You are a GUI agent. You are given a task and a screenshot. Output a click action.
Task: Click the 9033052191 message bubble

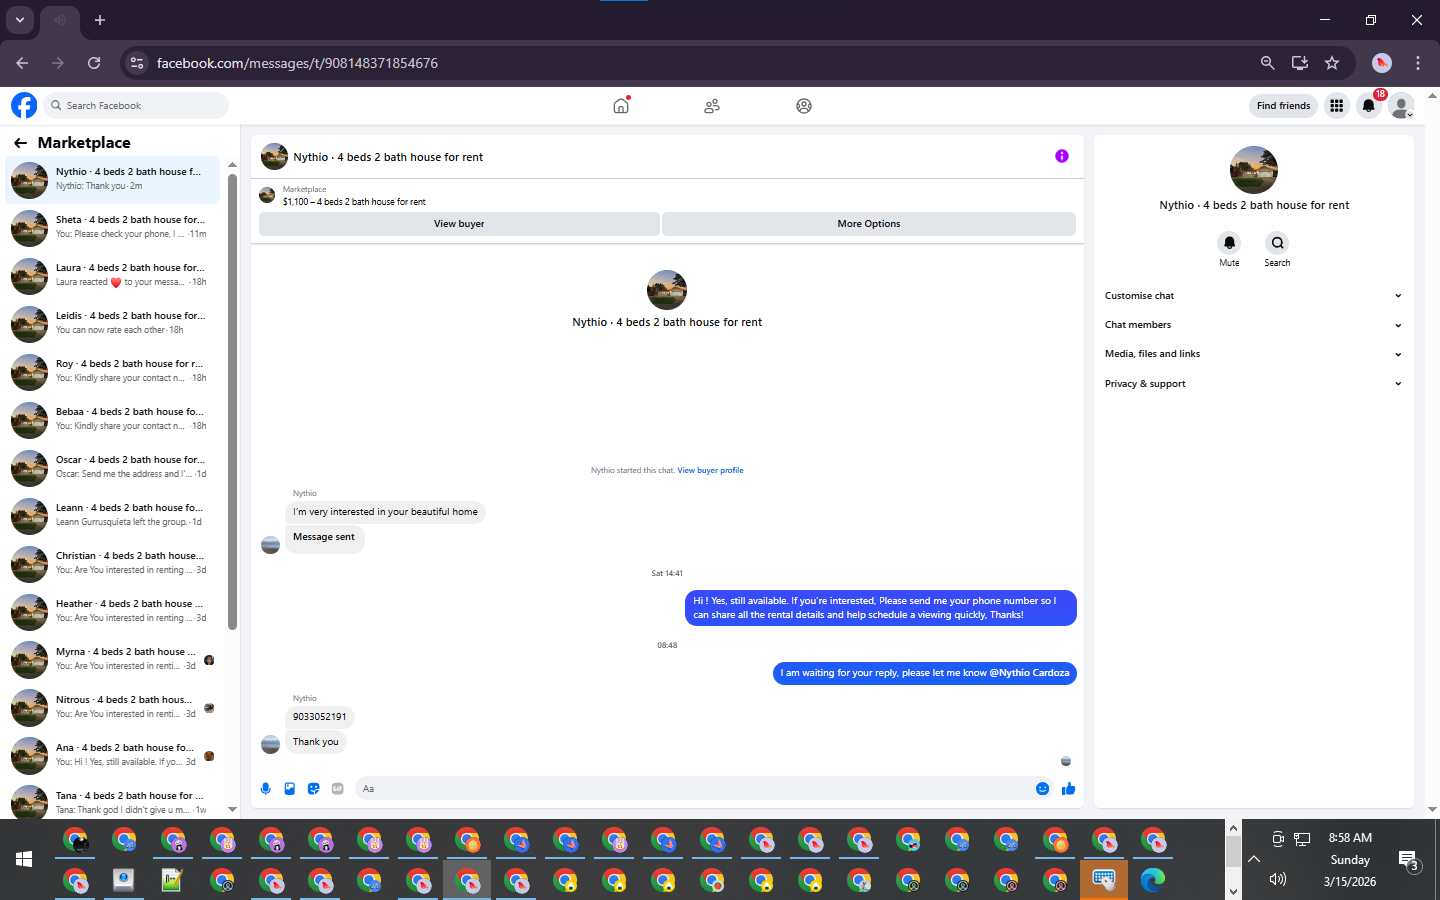[319, 716]
